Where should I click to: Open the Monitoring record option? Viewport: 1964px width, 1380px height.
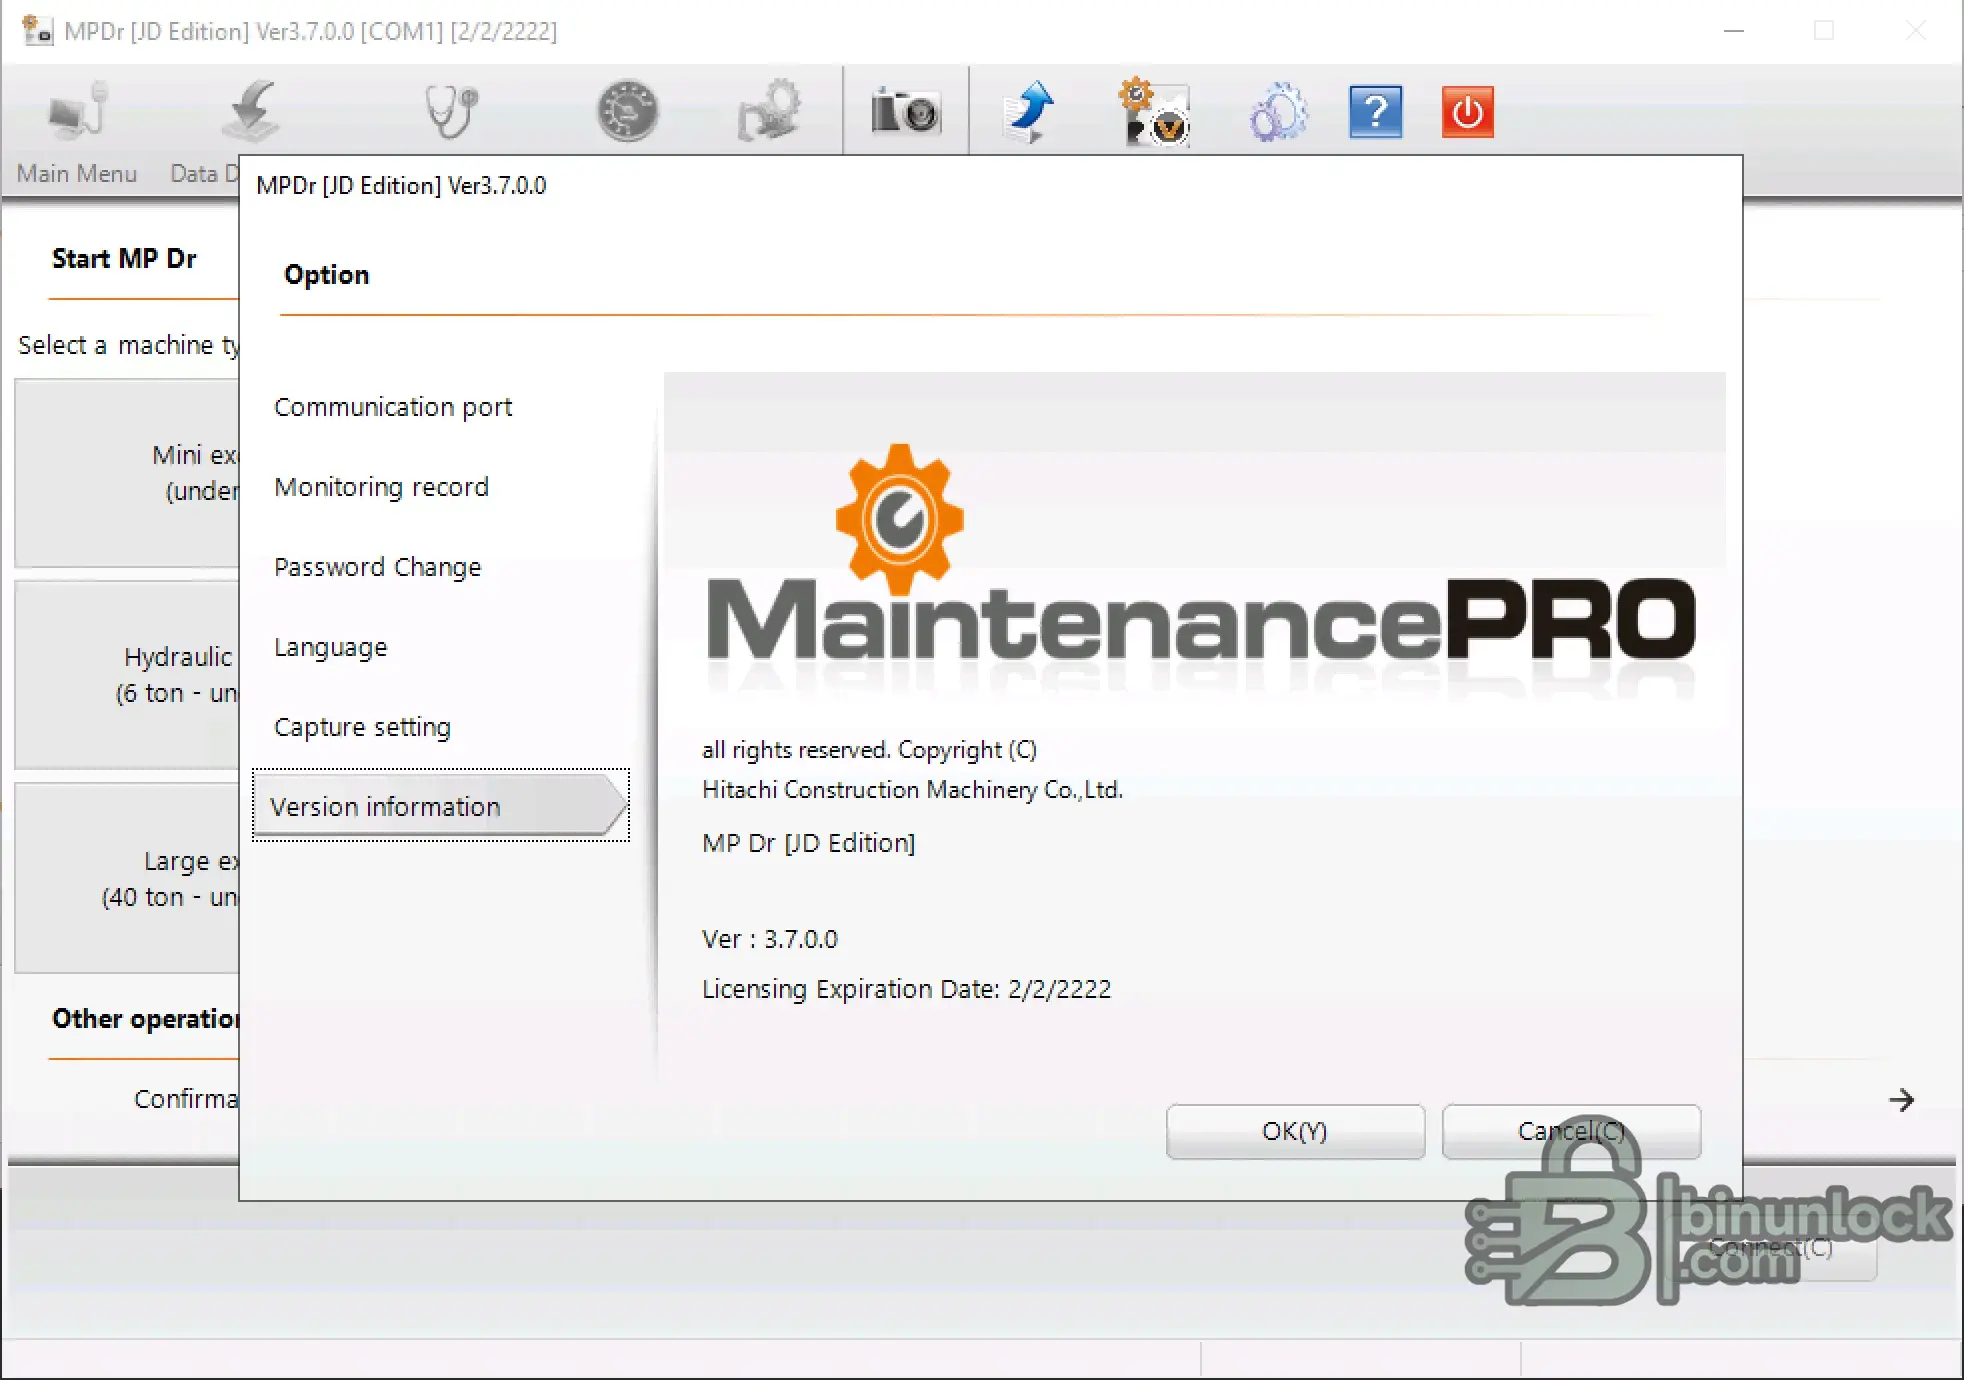point(381,487)
